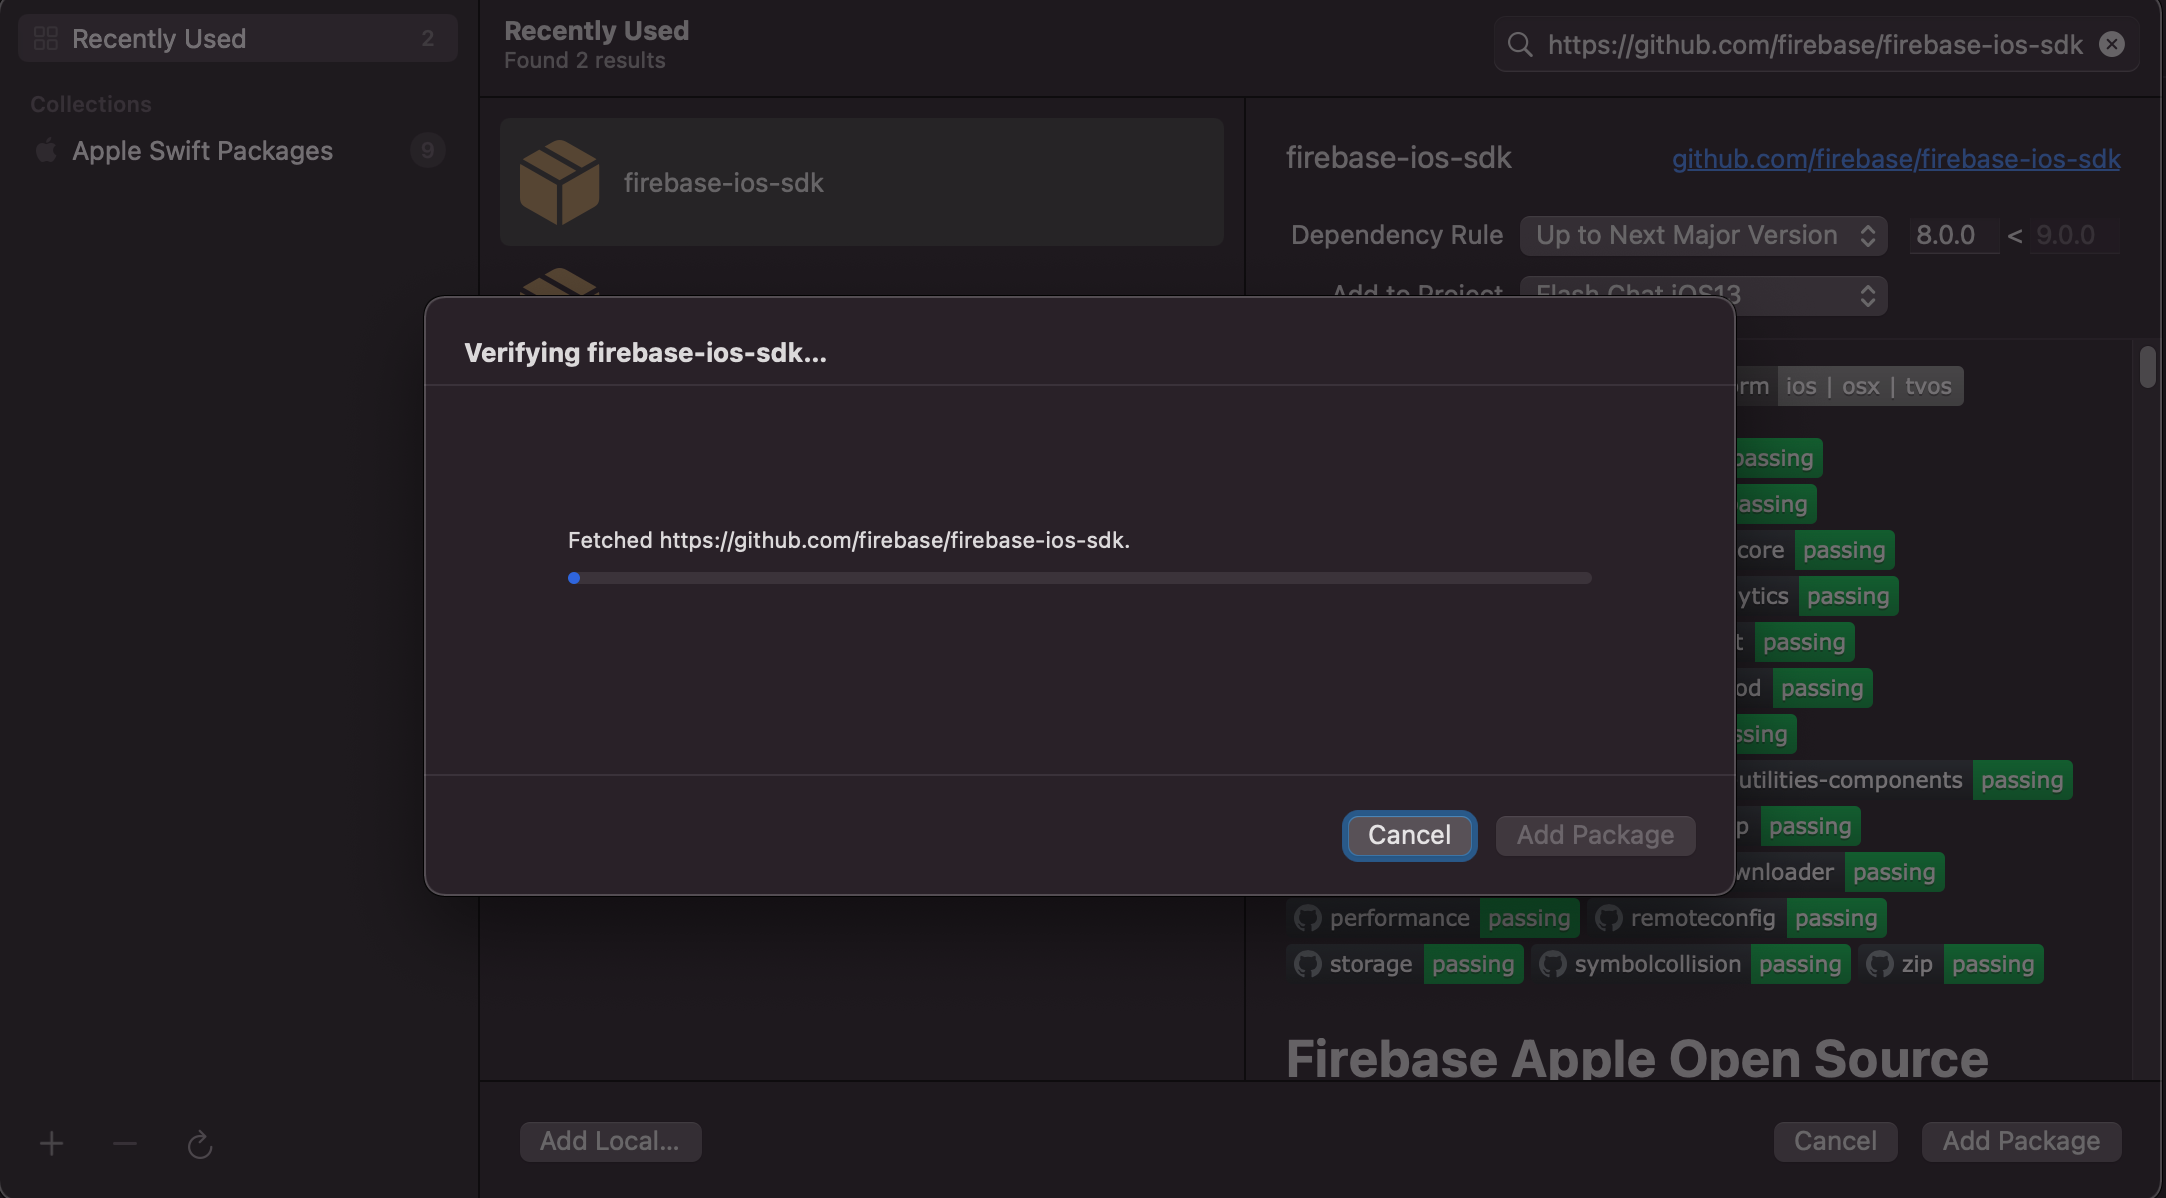Click the README pane vertical scrollbar
2166x1198 pixels.
point(2147,366)
